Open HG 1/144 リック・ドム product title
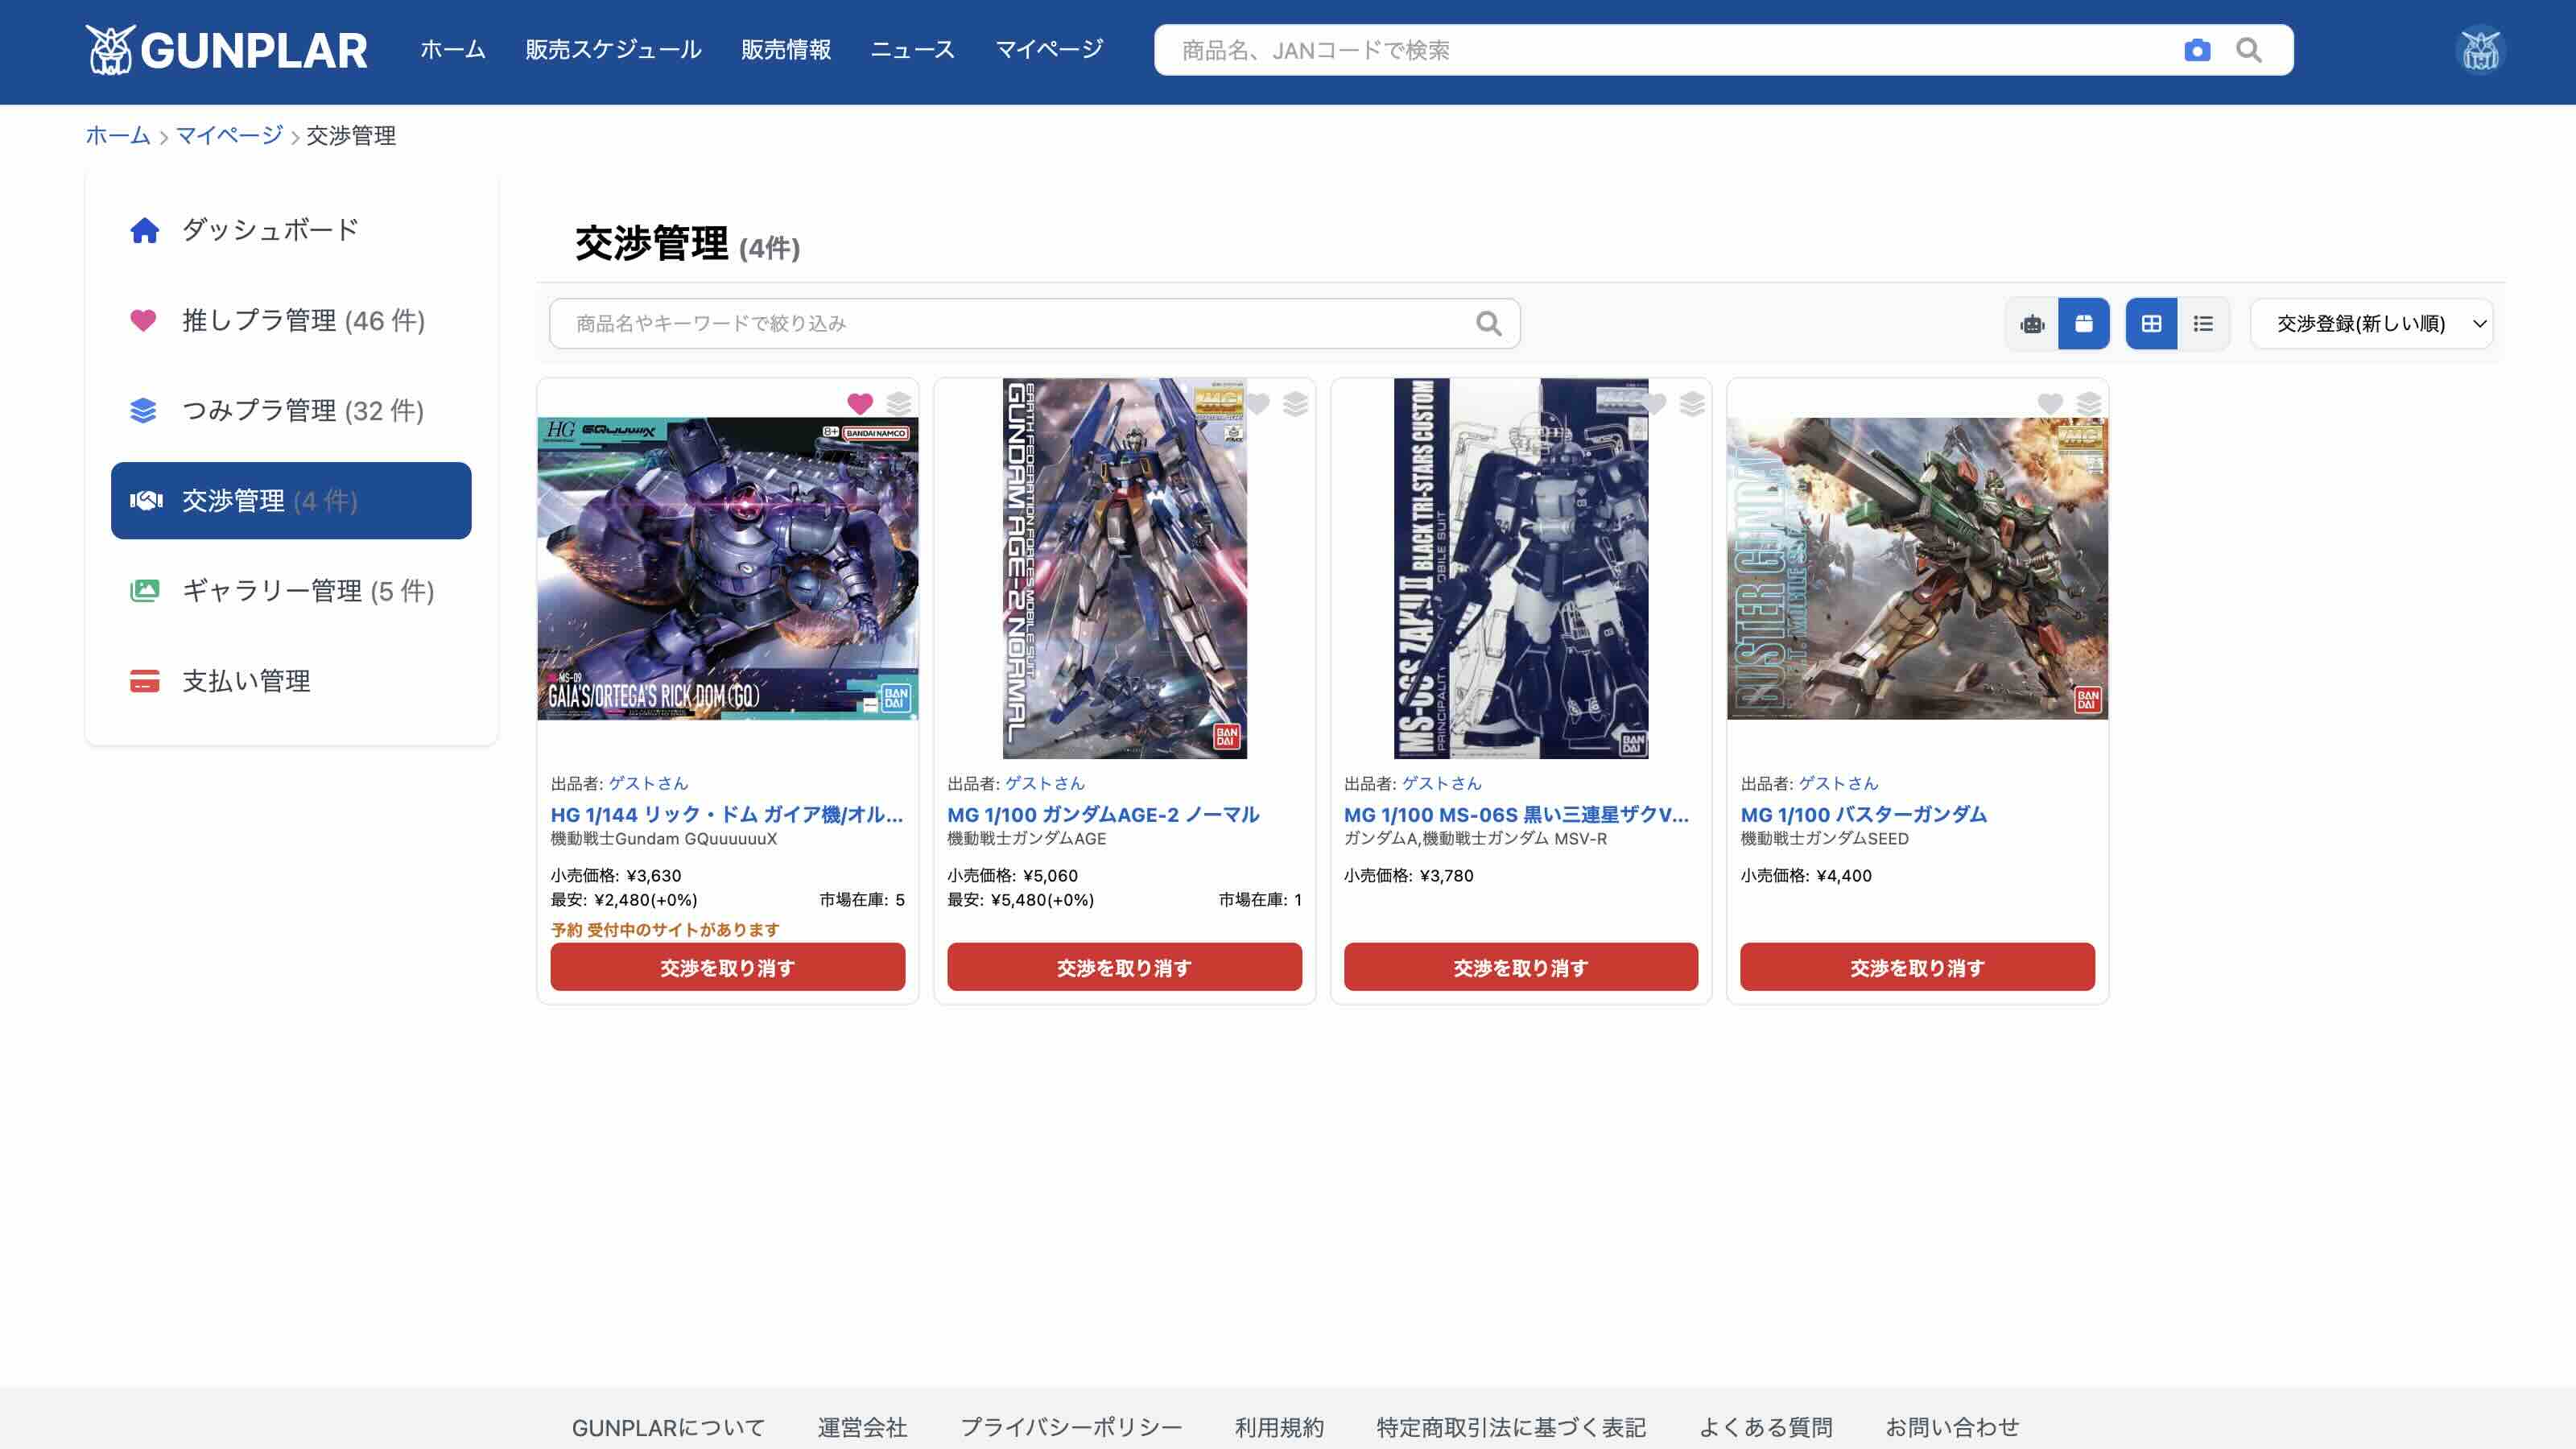 727,815
